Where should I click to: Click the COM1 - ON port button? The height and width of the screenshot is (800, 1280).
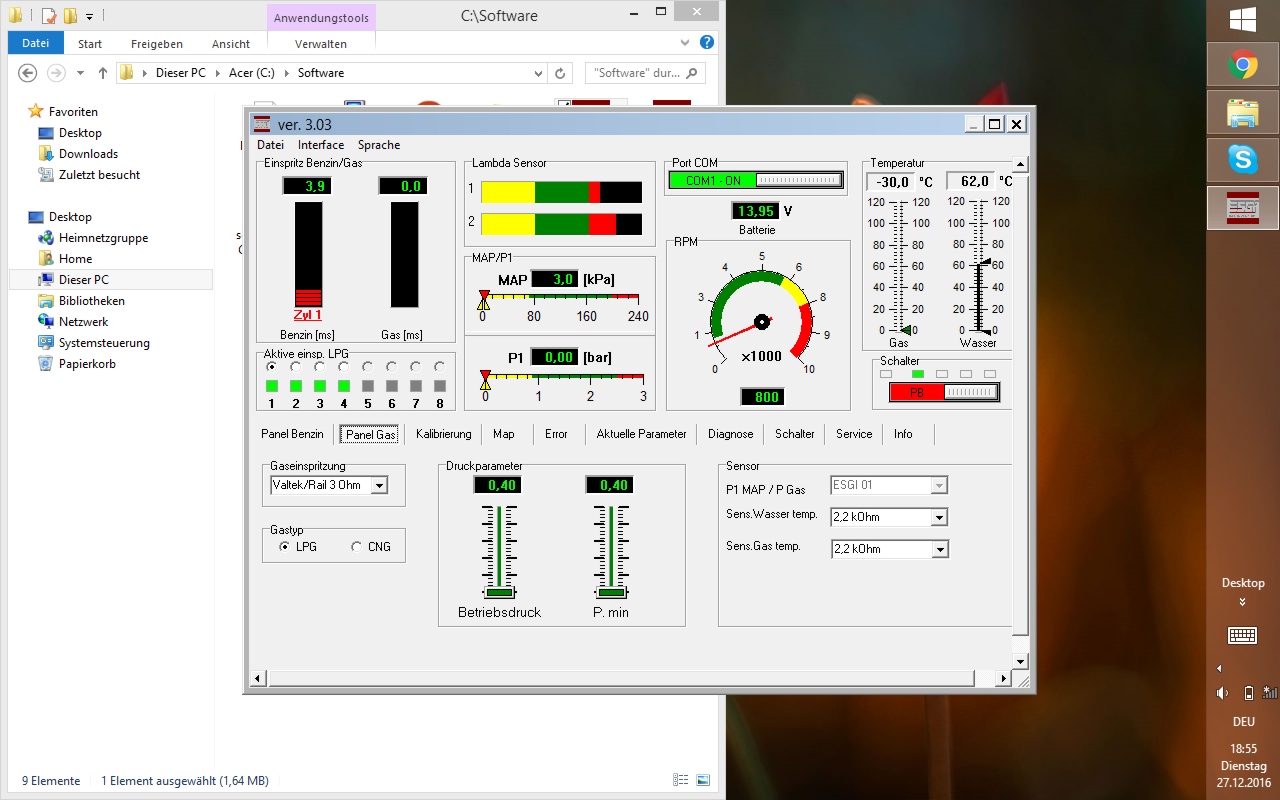(755, 181)
